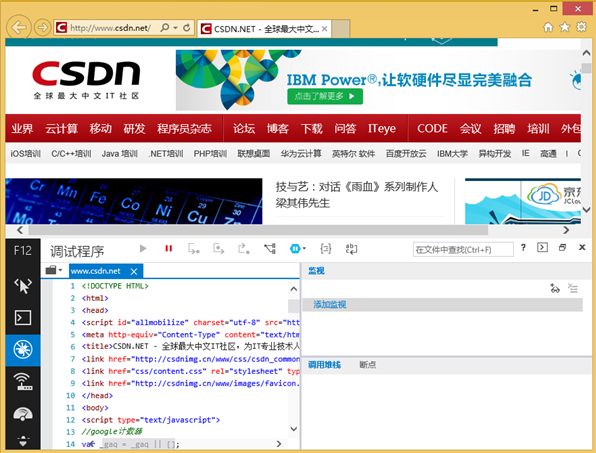This screenshot has width=596, height=453.
Task: Open the Profiler icon at sidebar bottom
Action: click(x=23, y=441)
